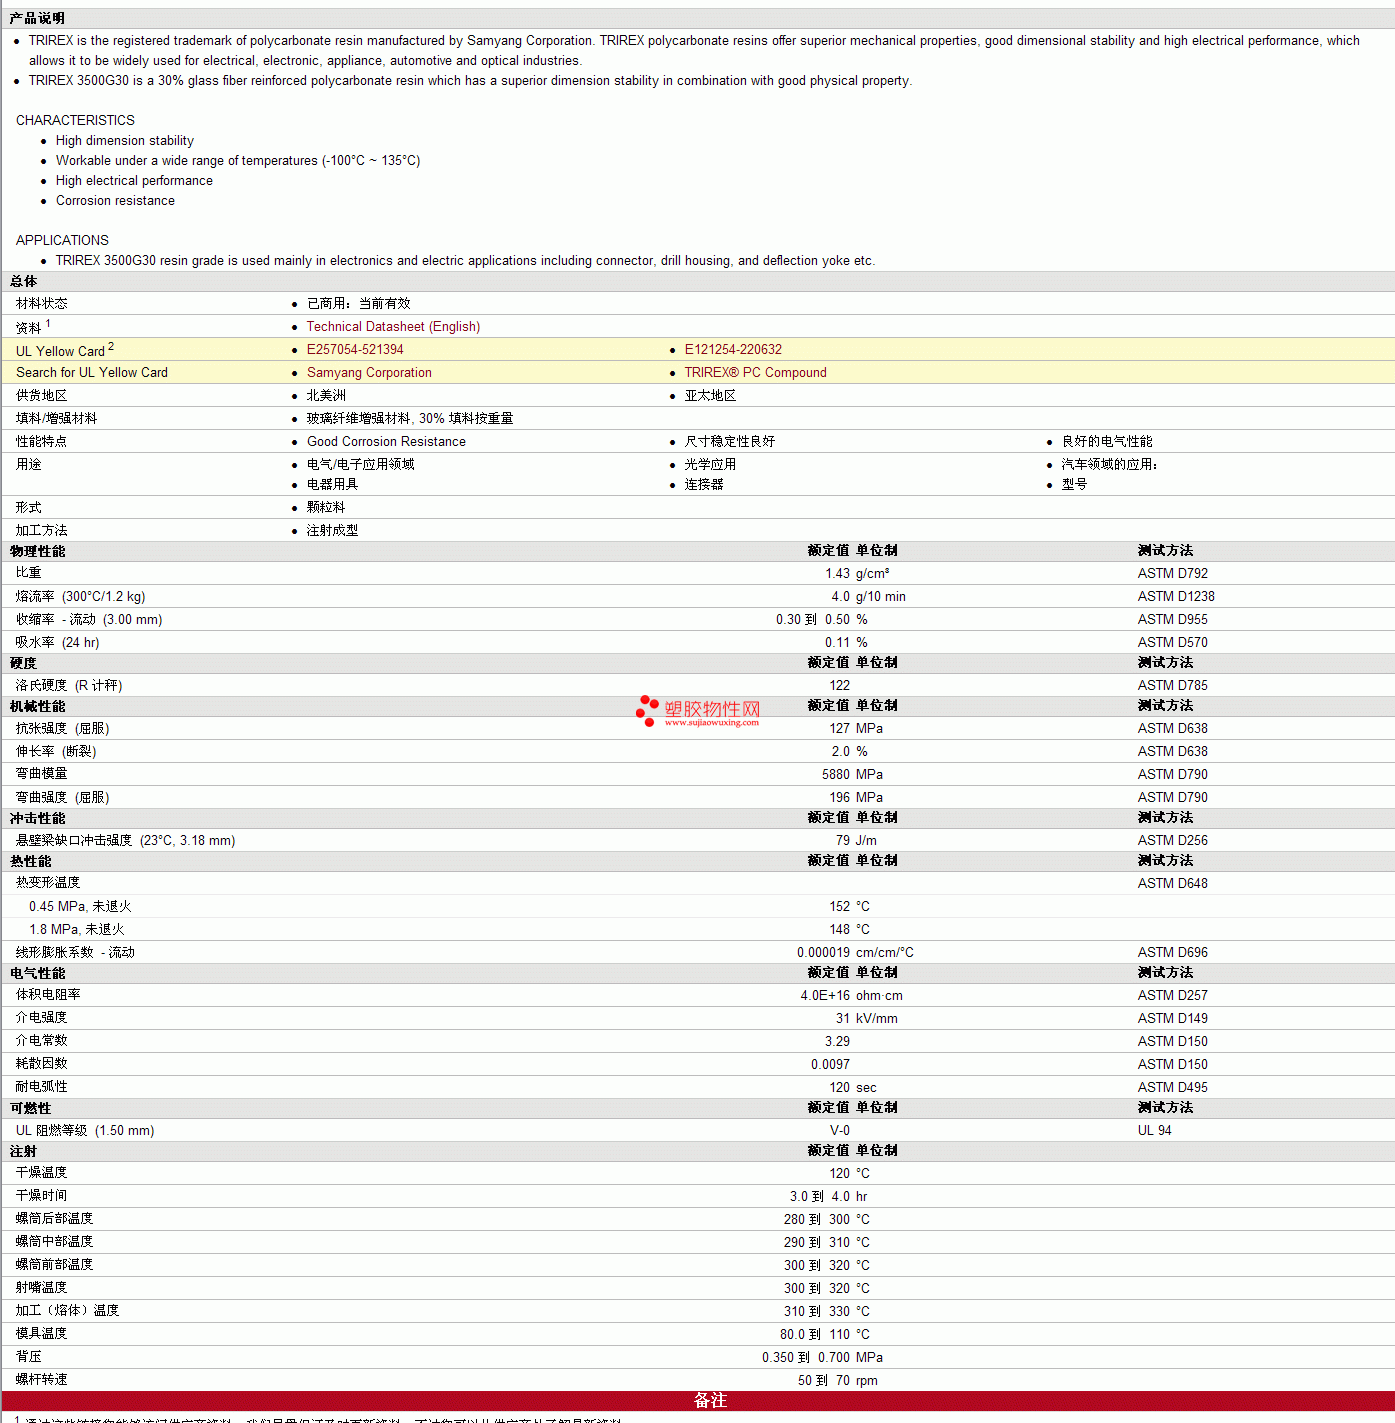This screenshot has height=1423, width=1395.
Task: Click Corrosion resistance bullet
Action: (115, 201)
